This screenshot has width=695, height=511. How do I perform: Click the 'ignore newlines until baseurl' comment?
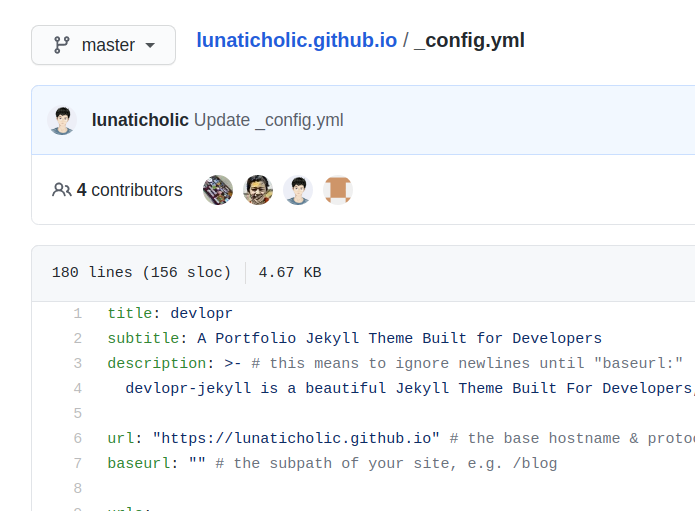pos(467,363)
